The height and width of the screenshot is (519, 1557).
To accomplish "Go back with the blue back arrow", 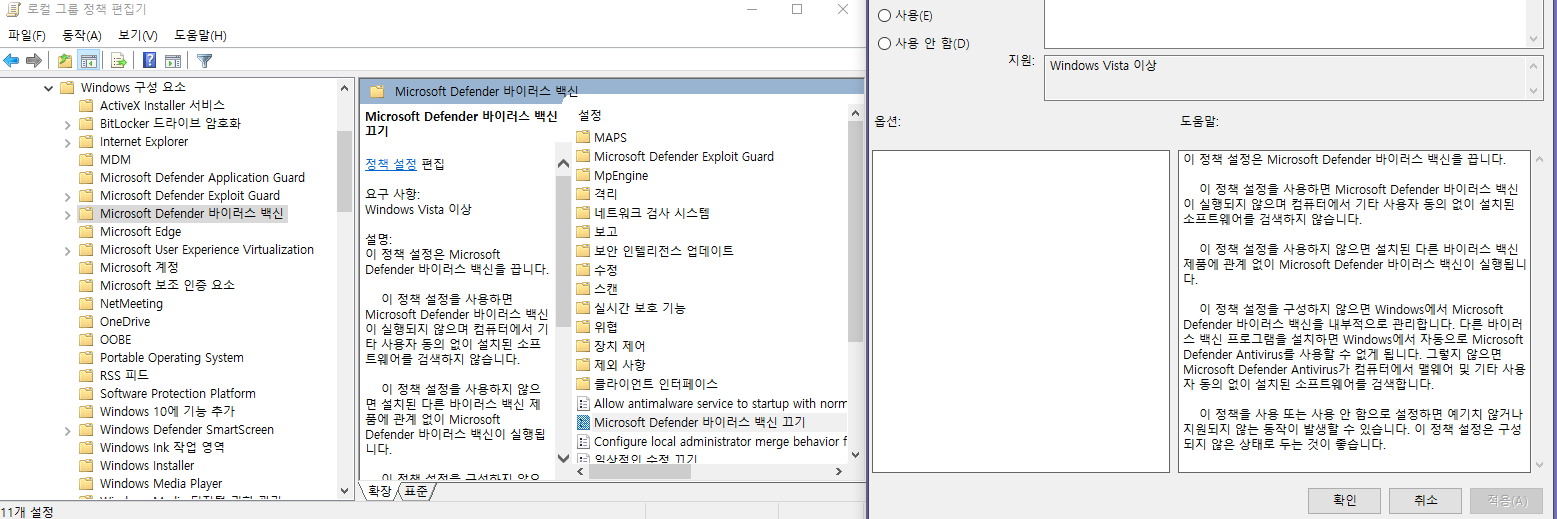I will [12, 60].
